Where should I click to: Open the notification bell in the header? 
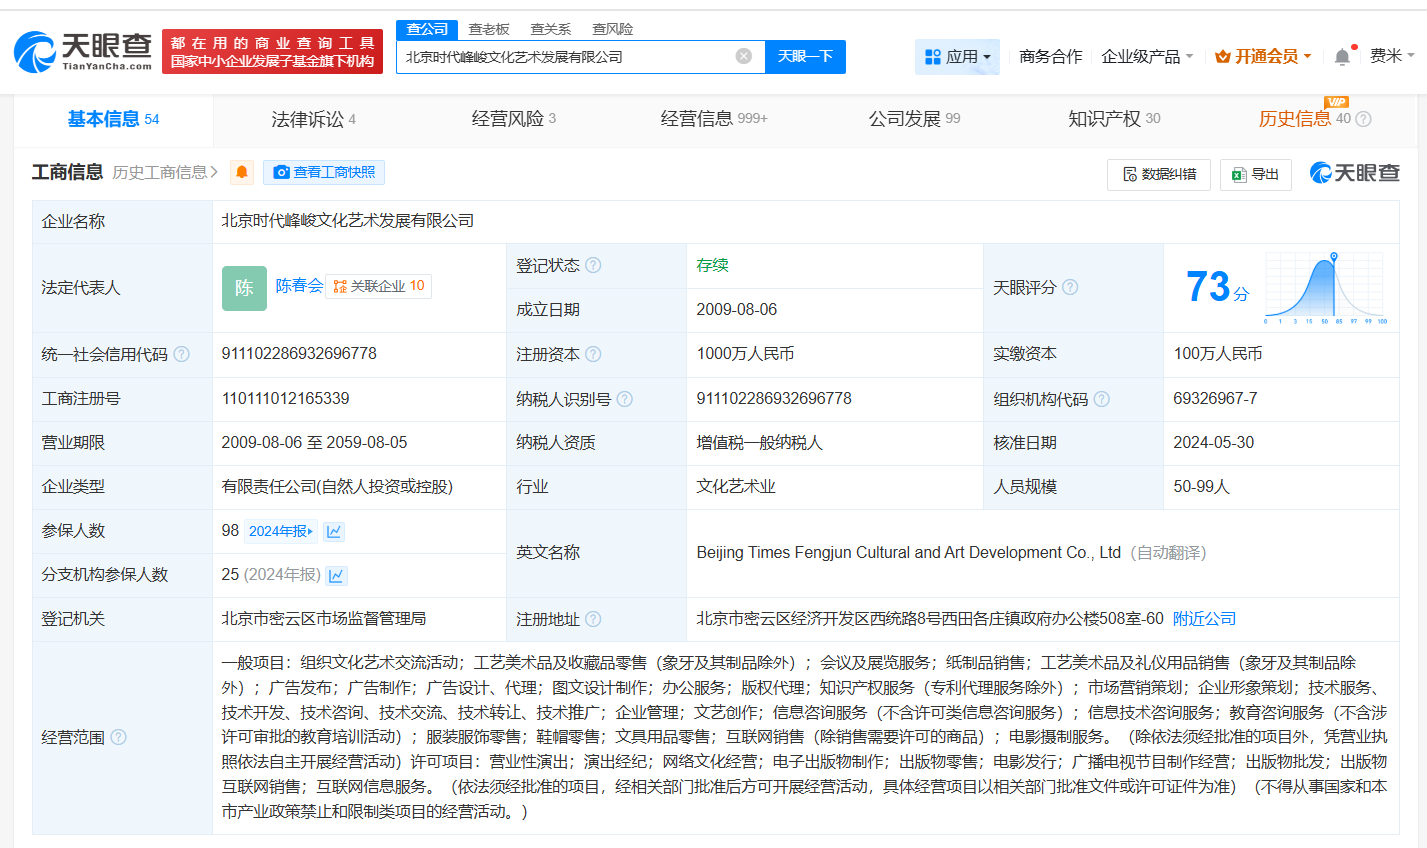(x=1342, y=57)
